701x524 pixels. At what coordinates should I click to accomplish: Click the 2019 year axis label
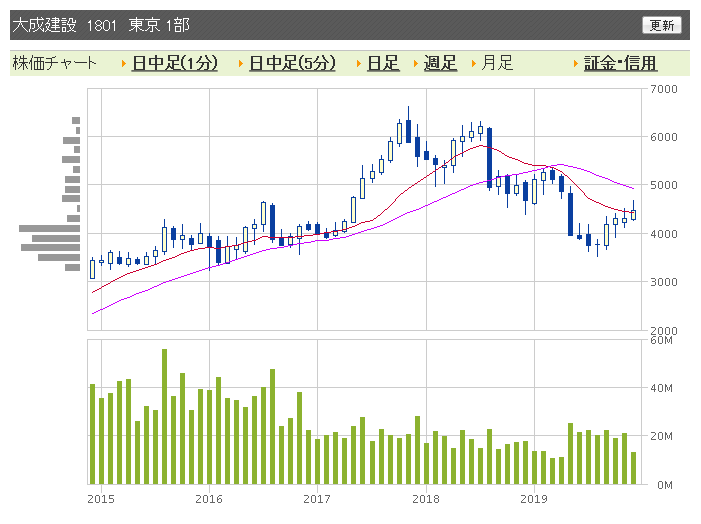pos(534,499)
